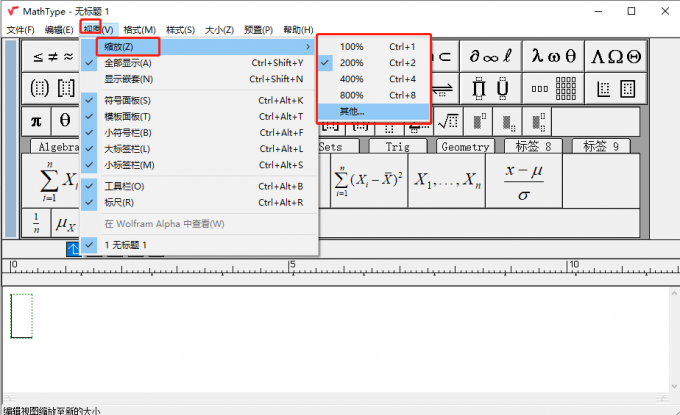Switch to the Trig tab
The image size is (680, 415).
click(398, 147)
